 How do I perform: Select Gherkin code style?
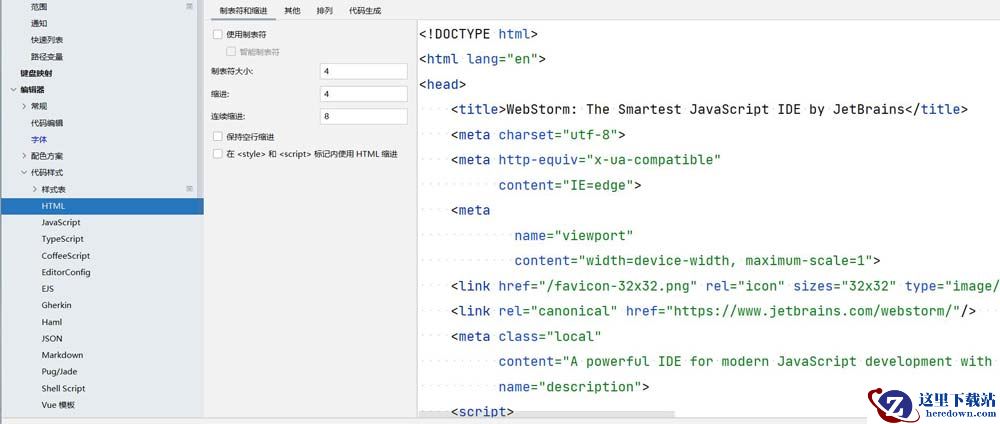[57, 305]
